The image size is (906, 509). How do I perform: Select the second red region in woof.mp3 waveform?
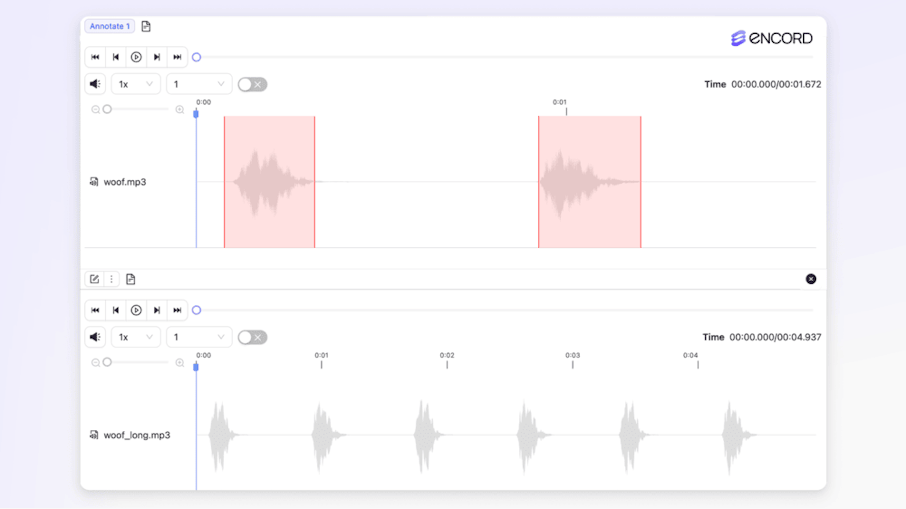[589, 181]
